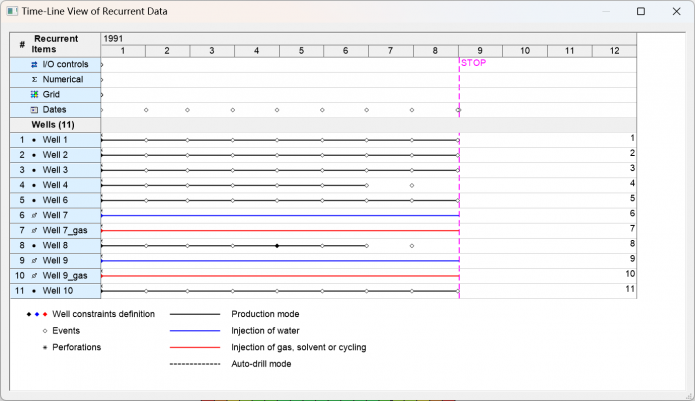695x401 pixels.
Task: Click the filled black event on Well 8
Action: pyautogui.click(x=277, y=245)
